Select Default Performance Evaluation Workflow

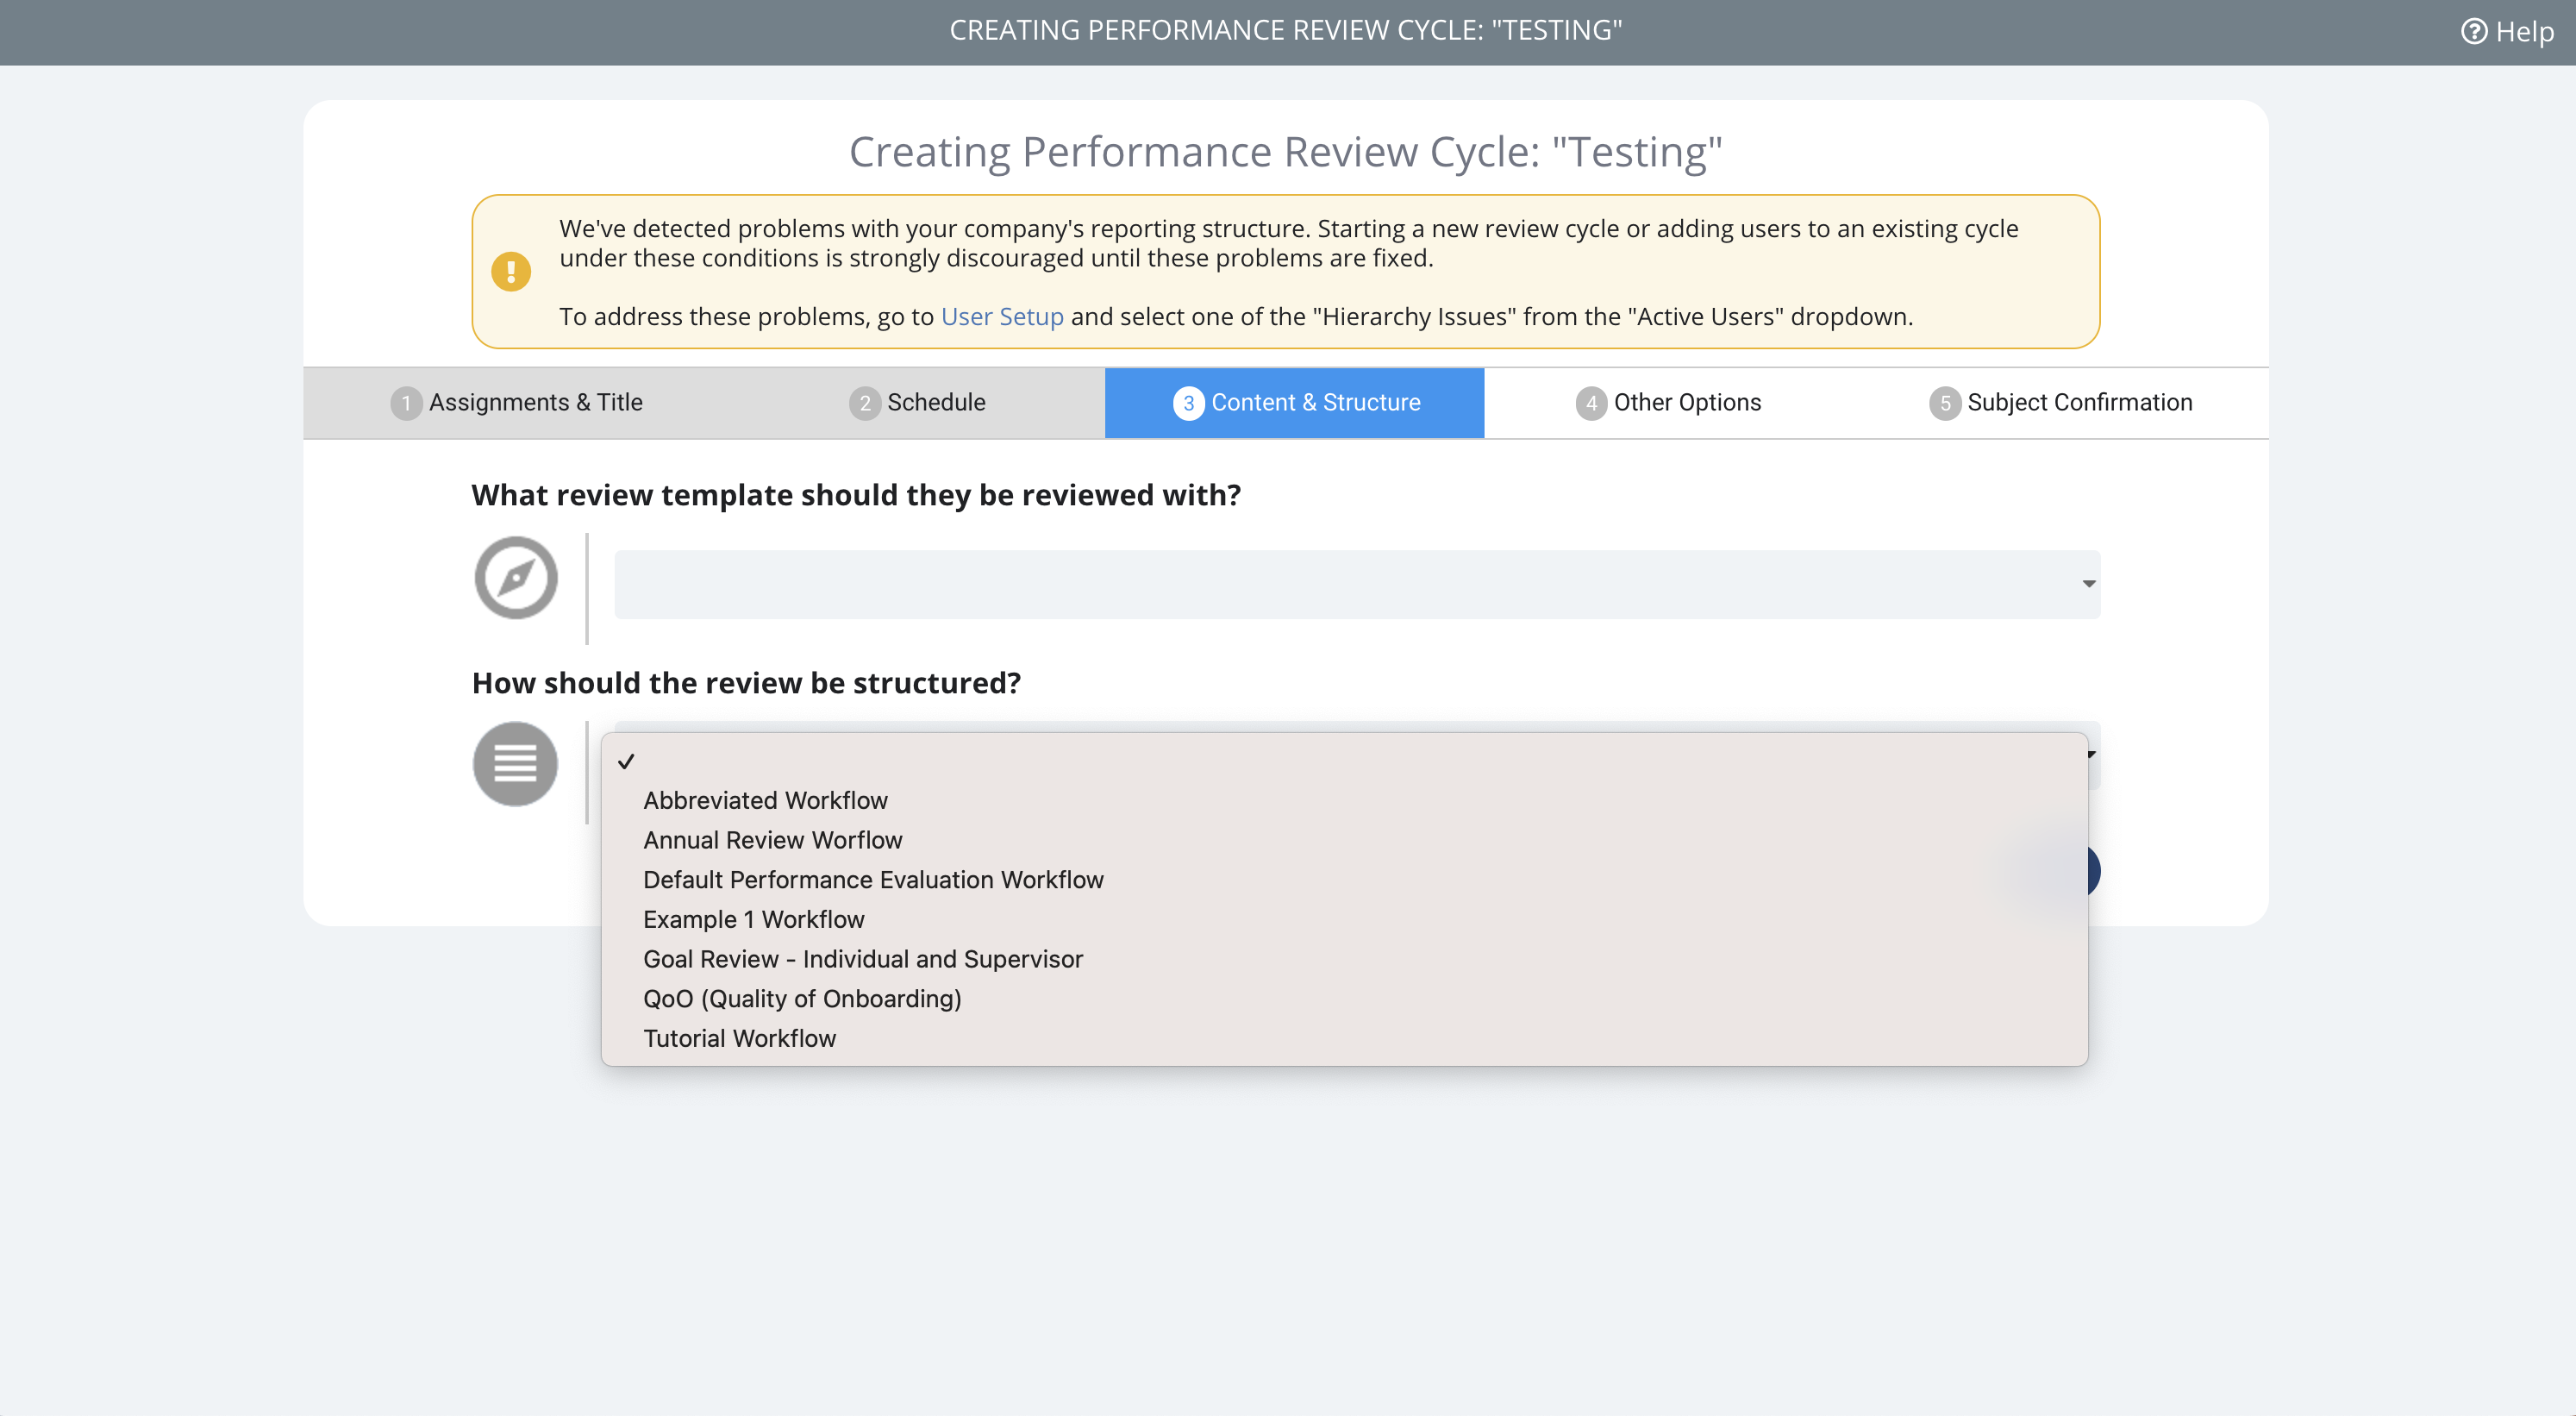(x=1344, y=880)
